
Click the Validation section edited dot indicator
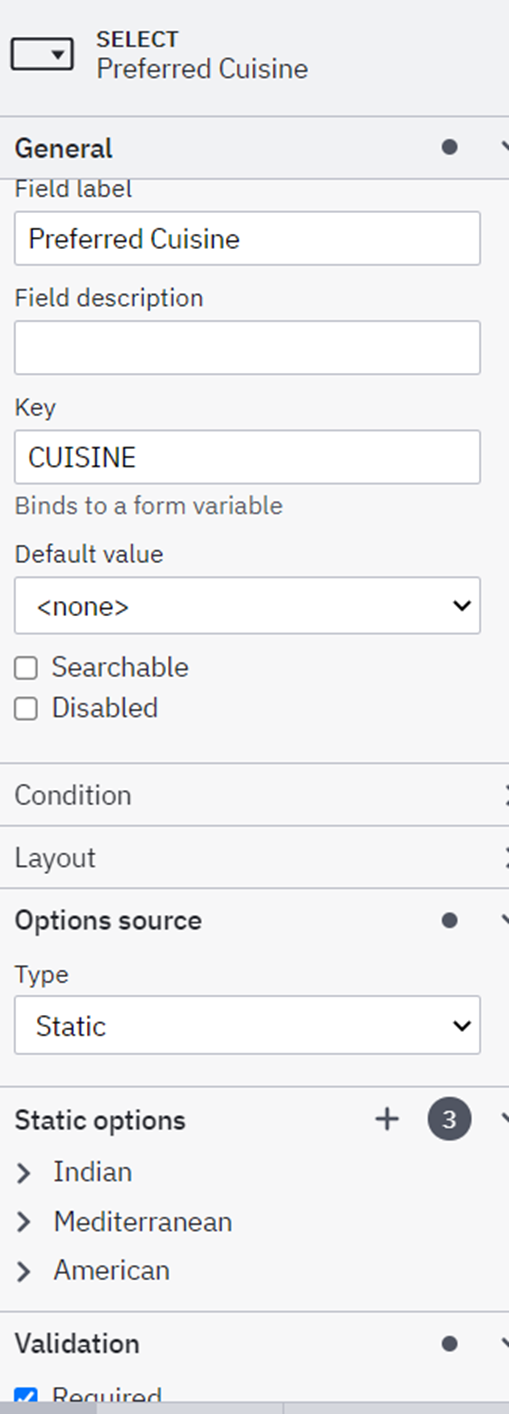[449, 1343]
